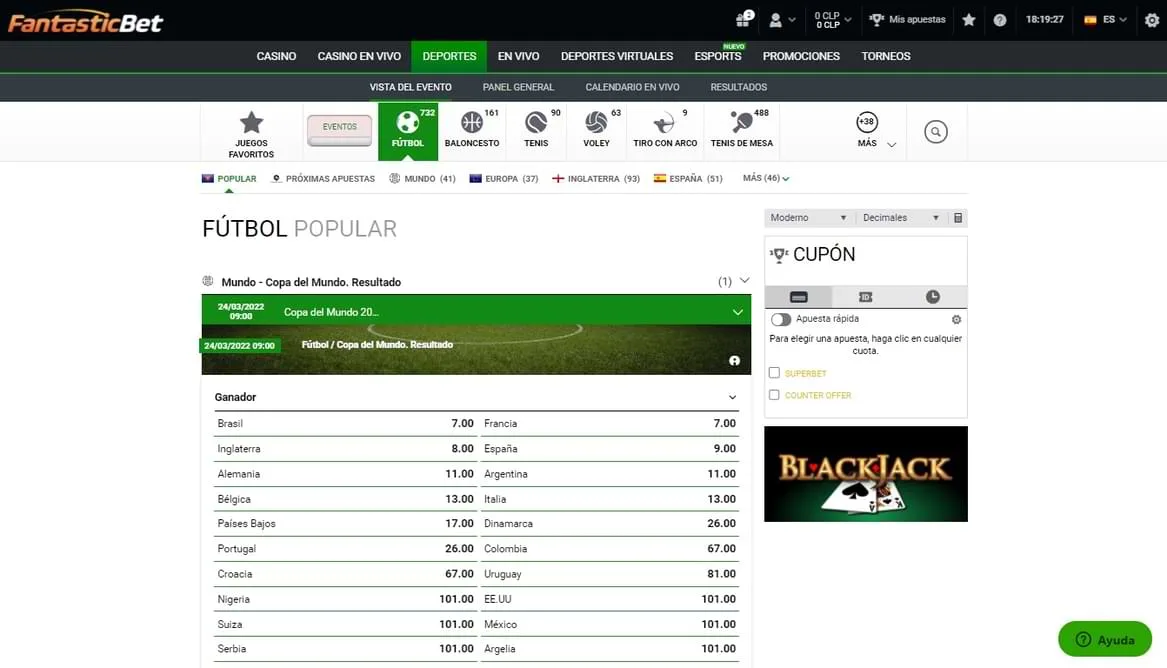Check the Superbet checkbox
This screenshot has height=668, width=1167.
[774, 373]
